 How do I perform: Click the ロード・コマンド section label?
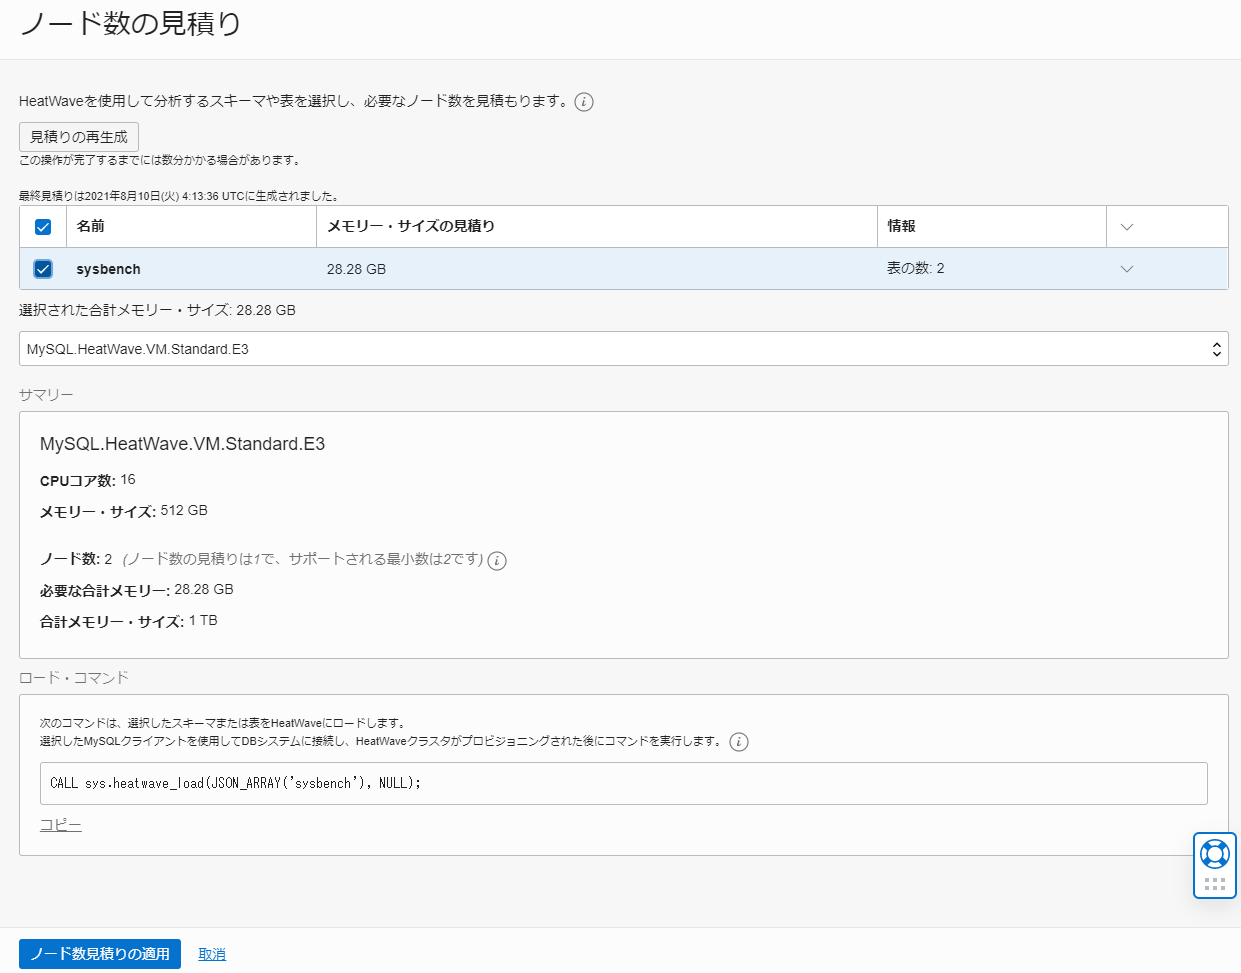(x=74, y=678)
